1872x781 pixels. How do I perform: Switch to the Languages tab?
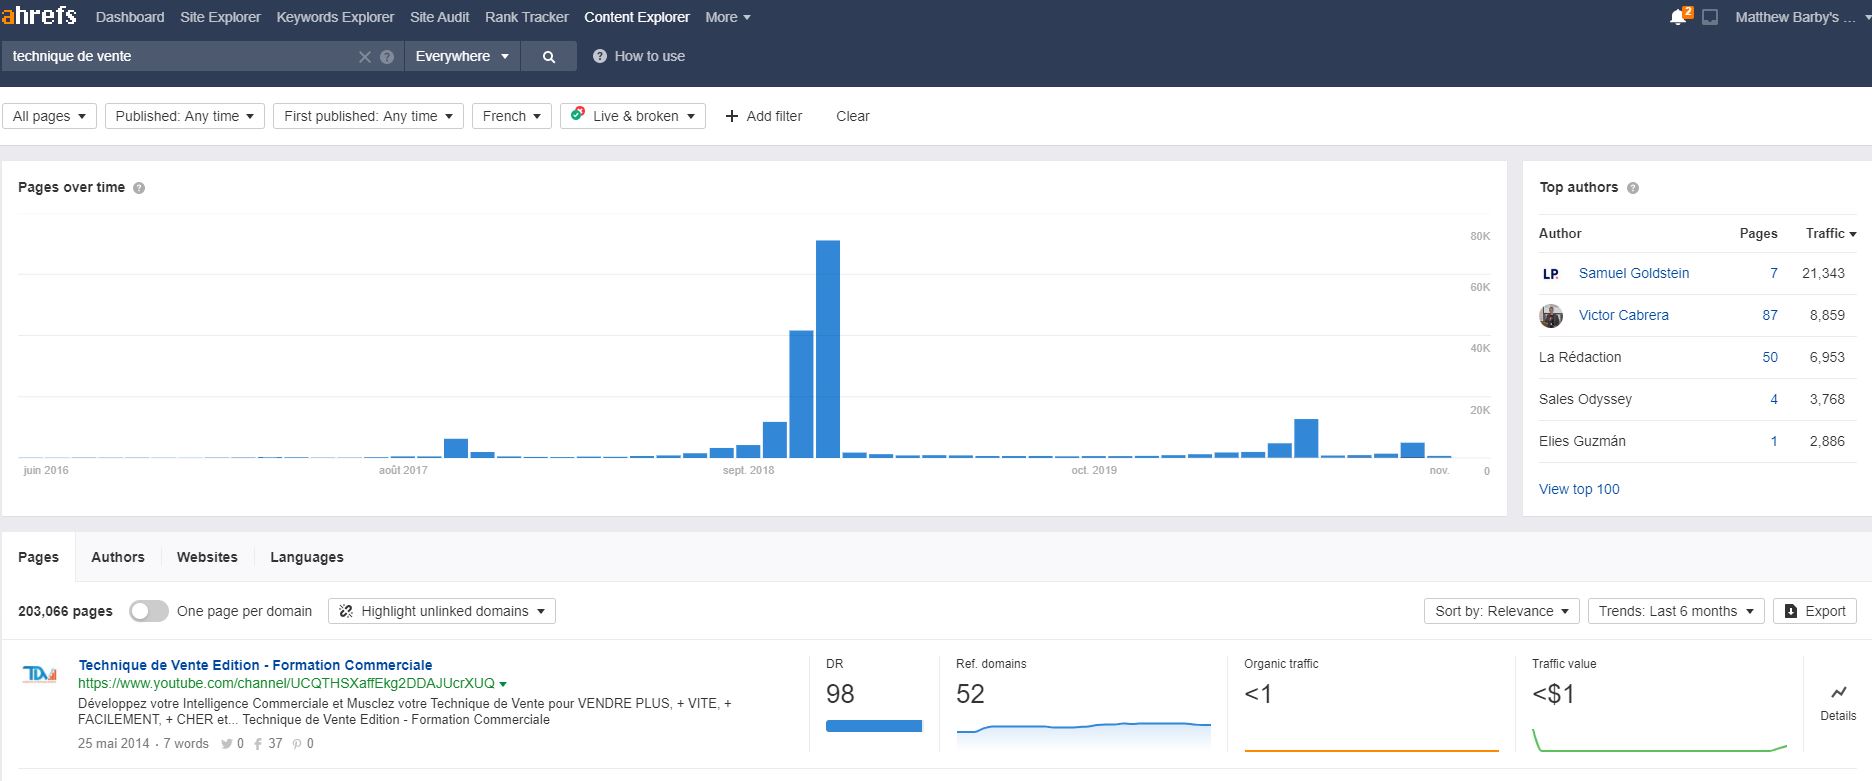(x=306, y=557)
